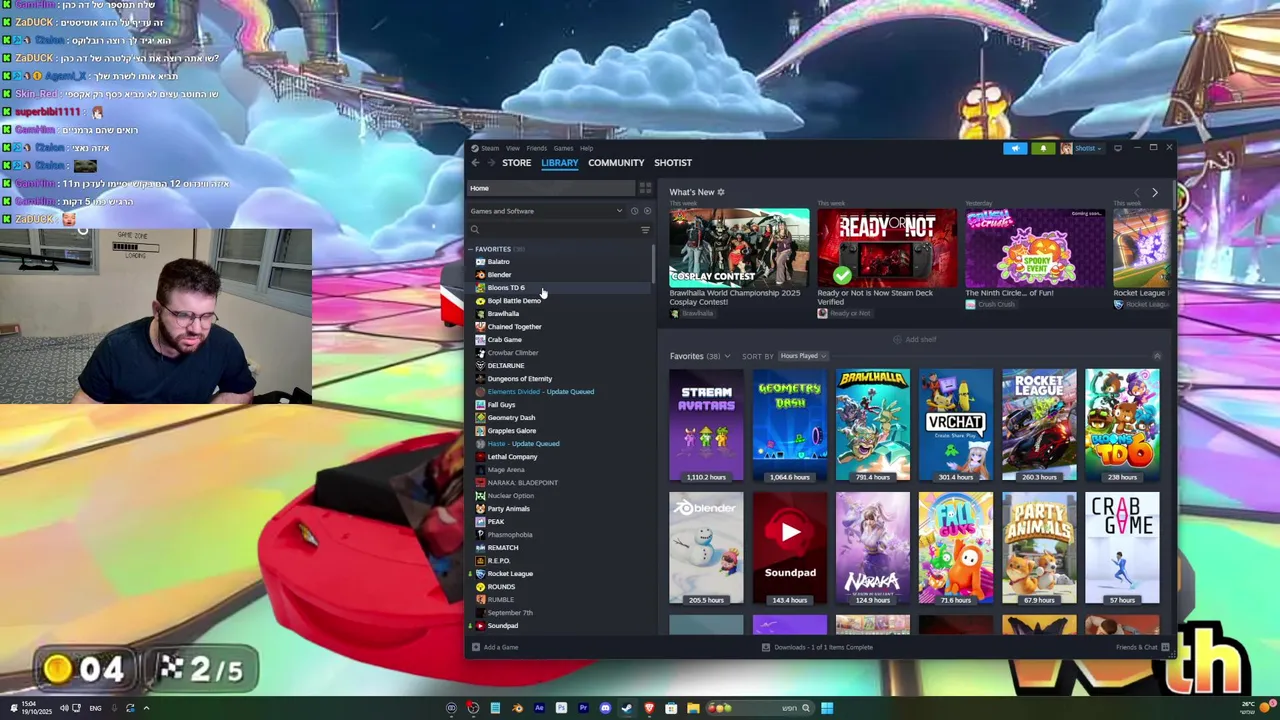Image resolution: width=1280 pixels, height=720 pixels.
Task: Open the Shotist account dropdown
Action: tap(1081, 148)
